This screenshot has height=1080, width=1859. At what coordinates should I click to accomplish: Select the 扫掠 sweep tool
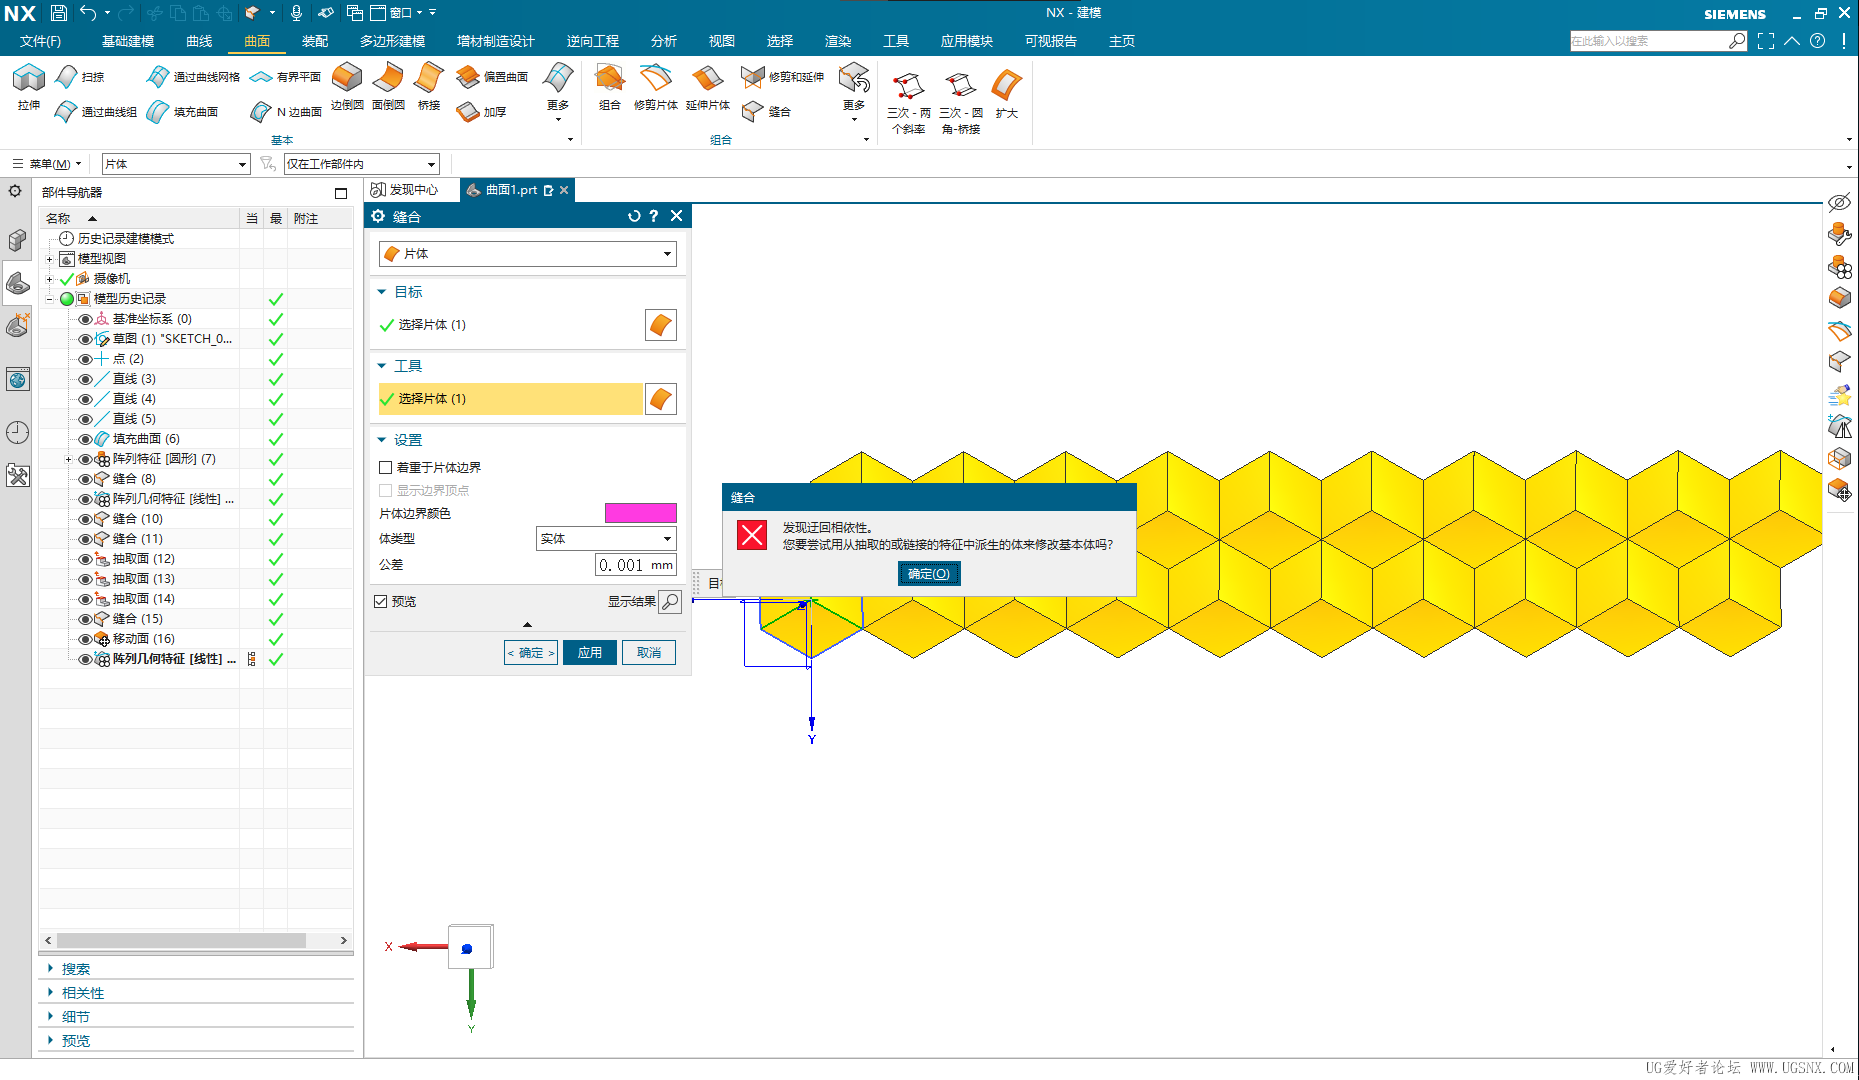80,77
